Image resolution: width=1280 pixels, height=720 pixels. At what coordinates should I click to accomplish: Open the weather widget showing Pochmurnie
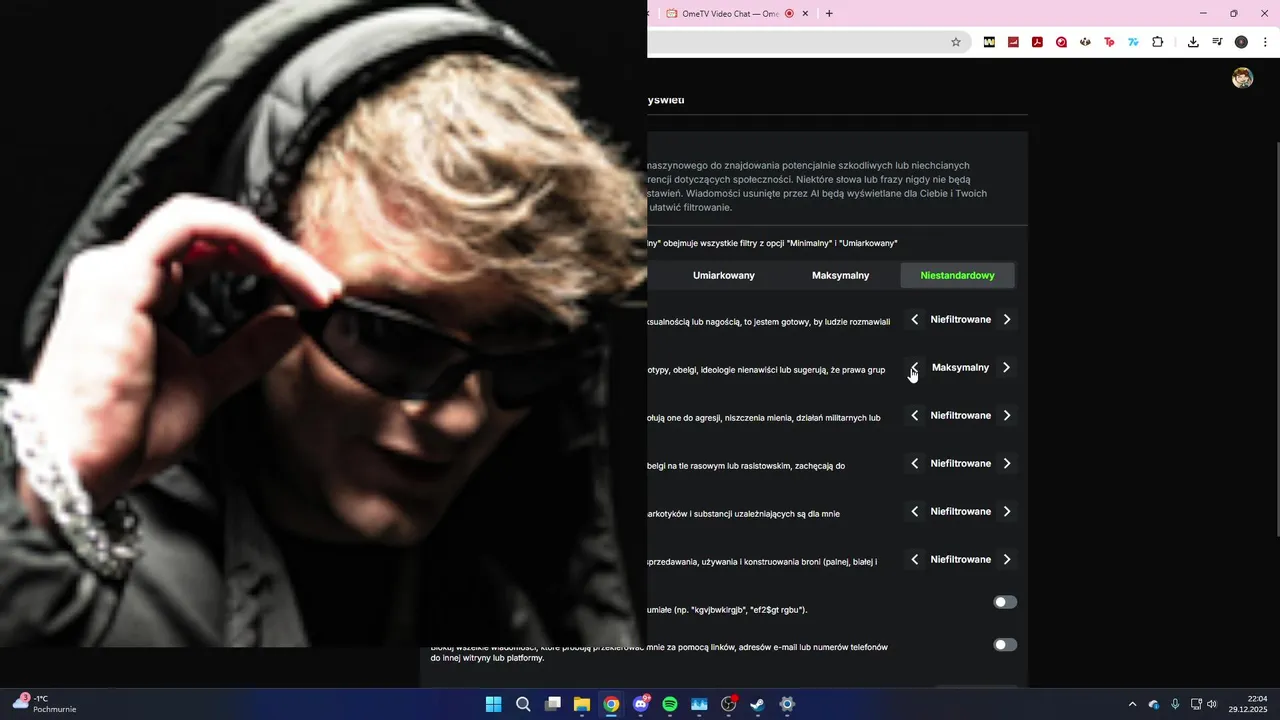tap(45, 704)
